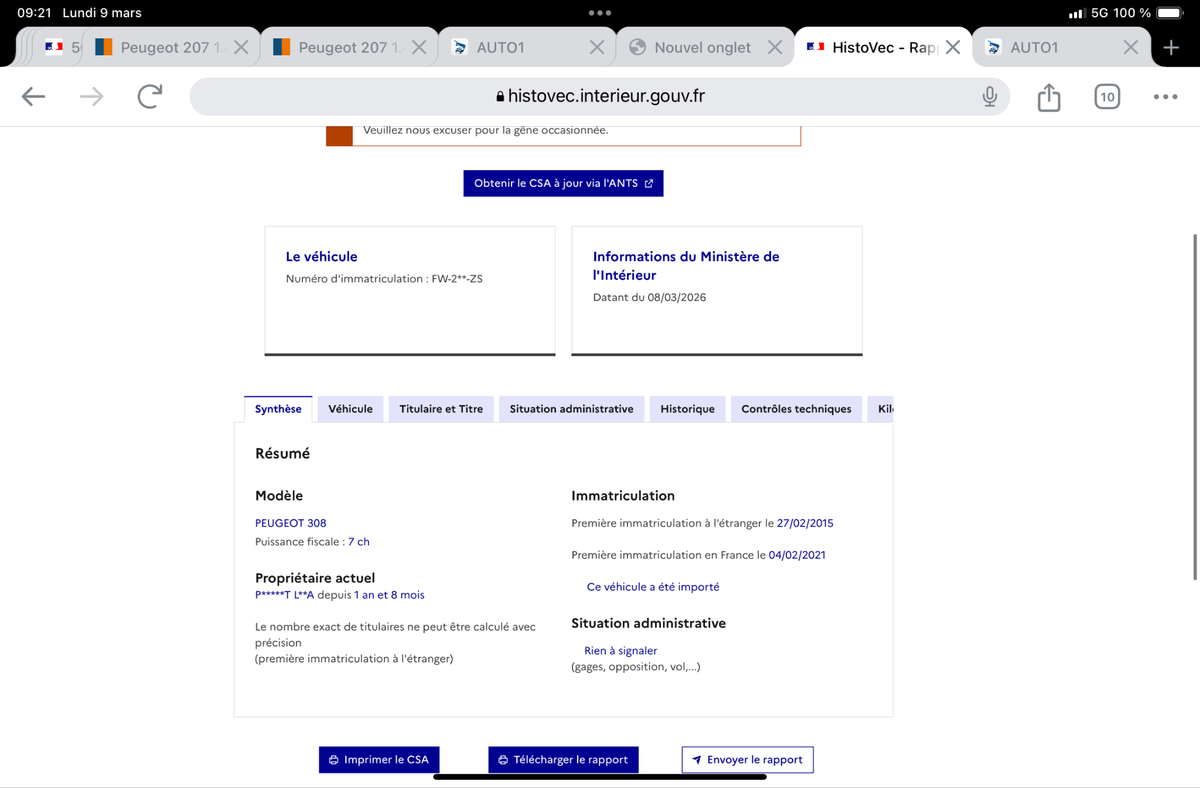Click the 7 ch fiscal power value
The image size is (1200, 788).
pos(359,542)
